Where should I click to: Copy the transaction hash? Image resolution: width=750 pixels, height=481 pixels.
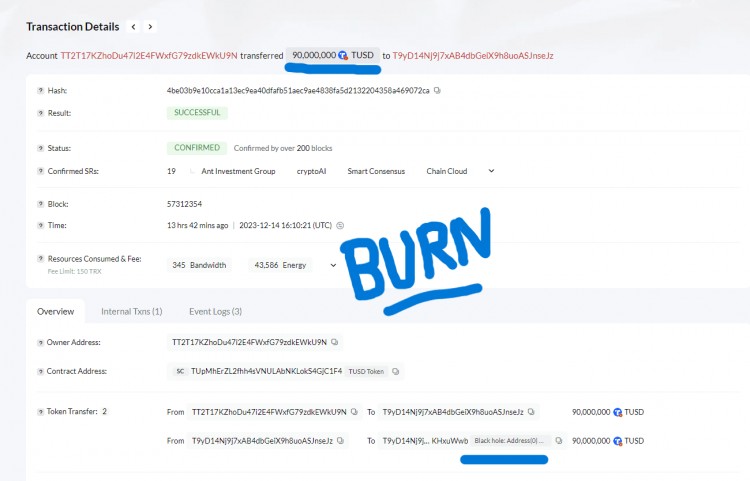(437, 90)
